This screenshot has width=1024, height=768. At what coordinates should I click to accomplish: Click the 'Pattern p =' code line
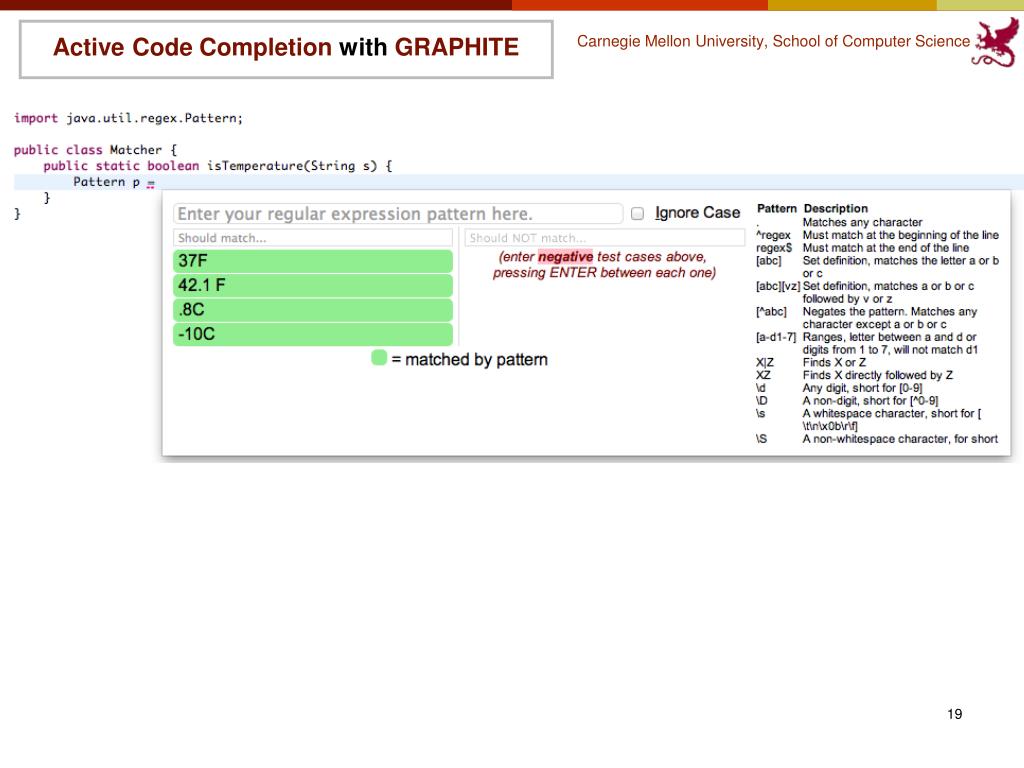pyautogui.click(x=114, y=182)
